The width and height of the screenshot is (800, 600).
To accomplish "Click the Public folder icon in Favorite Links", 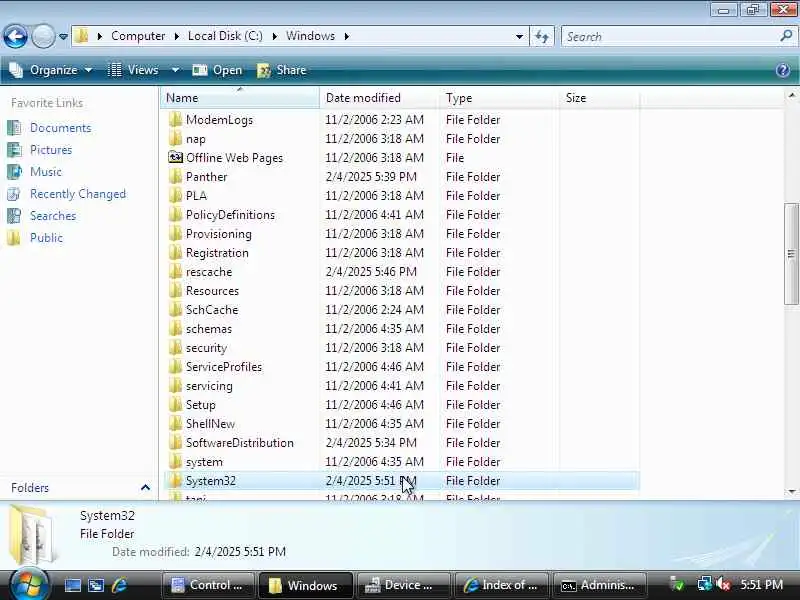I will pos(14,238).
